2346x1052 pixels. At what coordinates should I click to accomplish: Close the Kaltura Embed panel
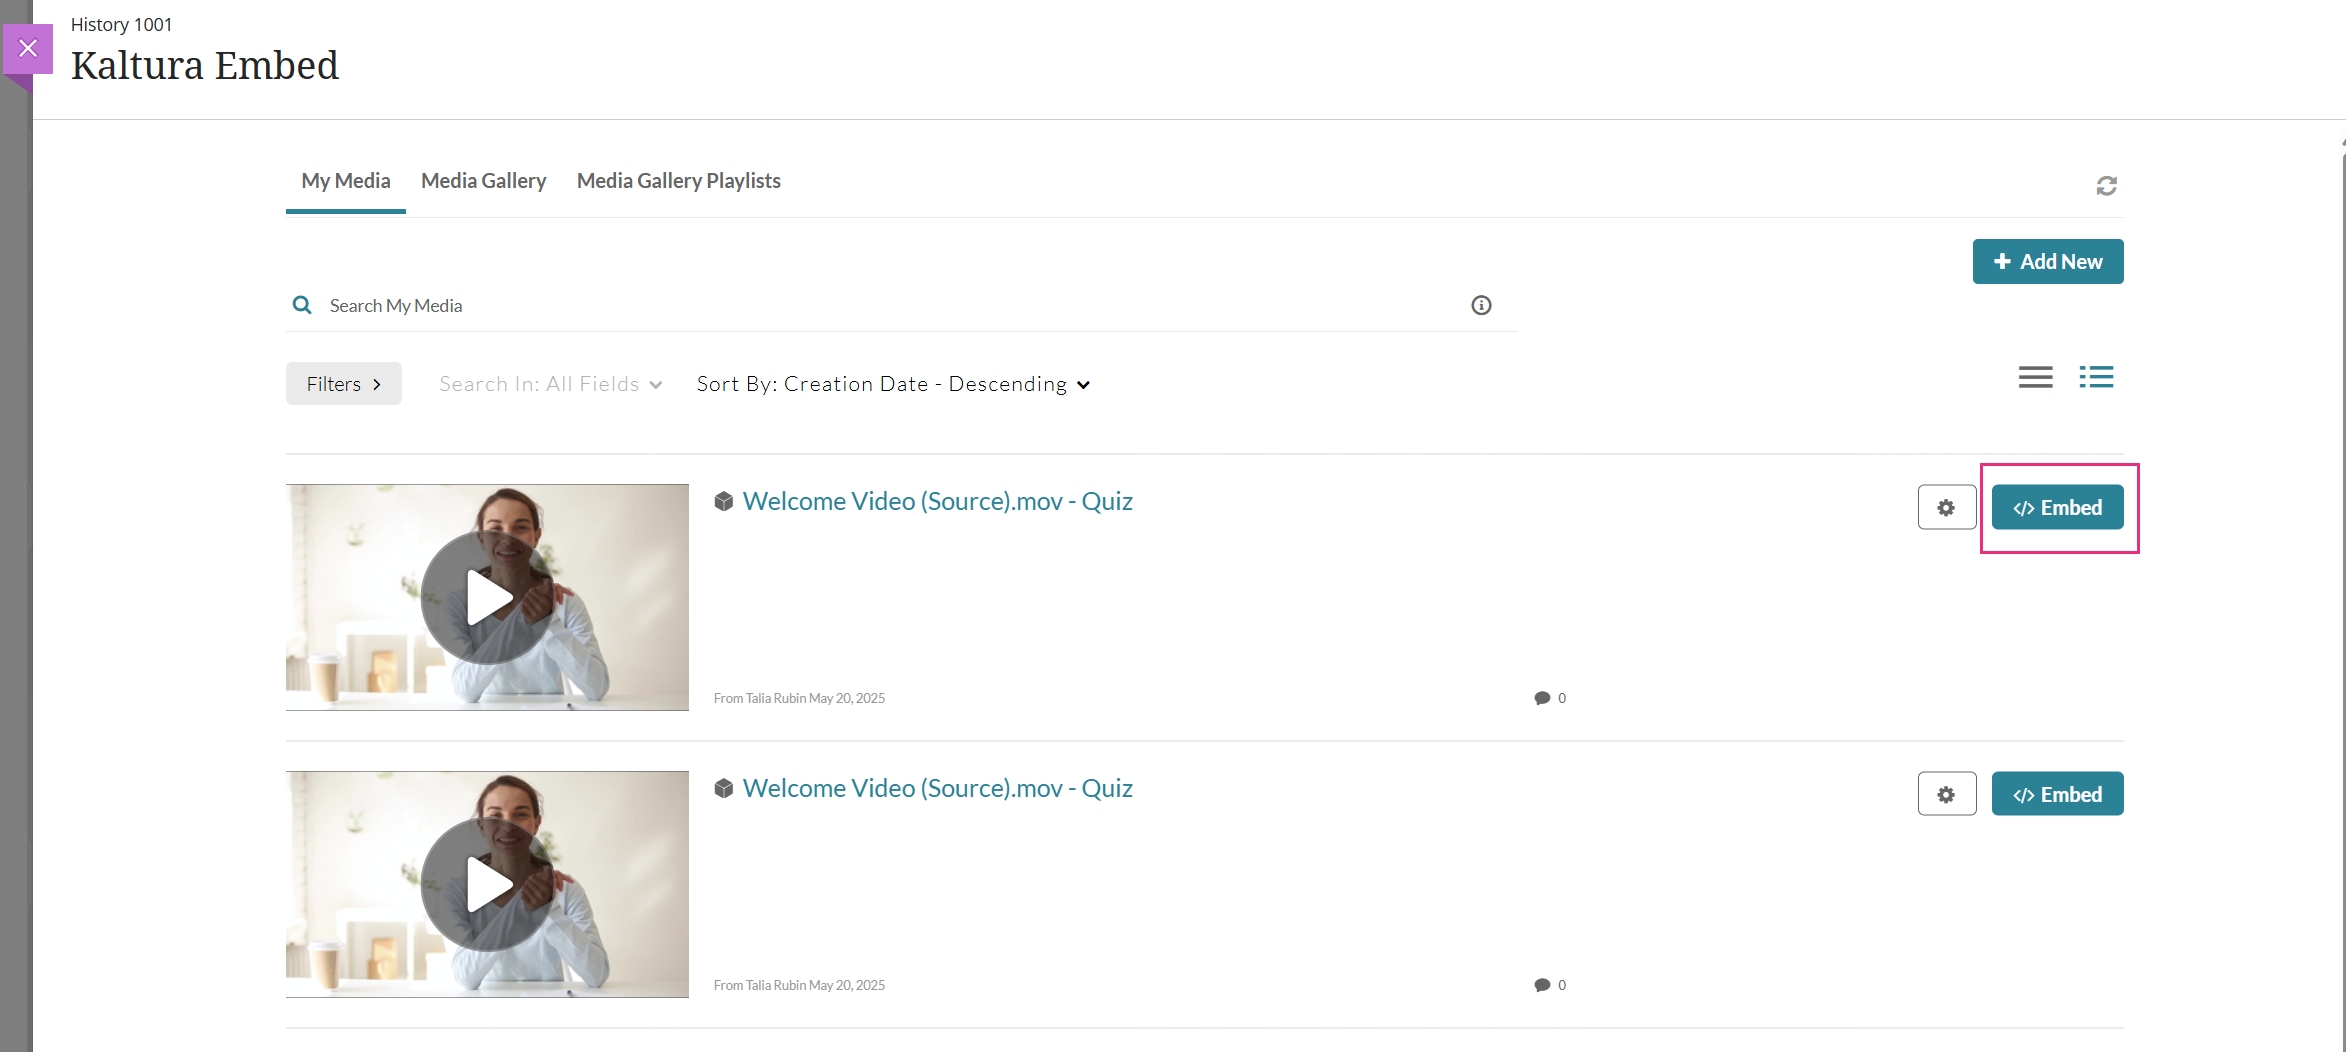point(28,48)
